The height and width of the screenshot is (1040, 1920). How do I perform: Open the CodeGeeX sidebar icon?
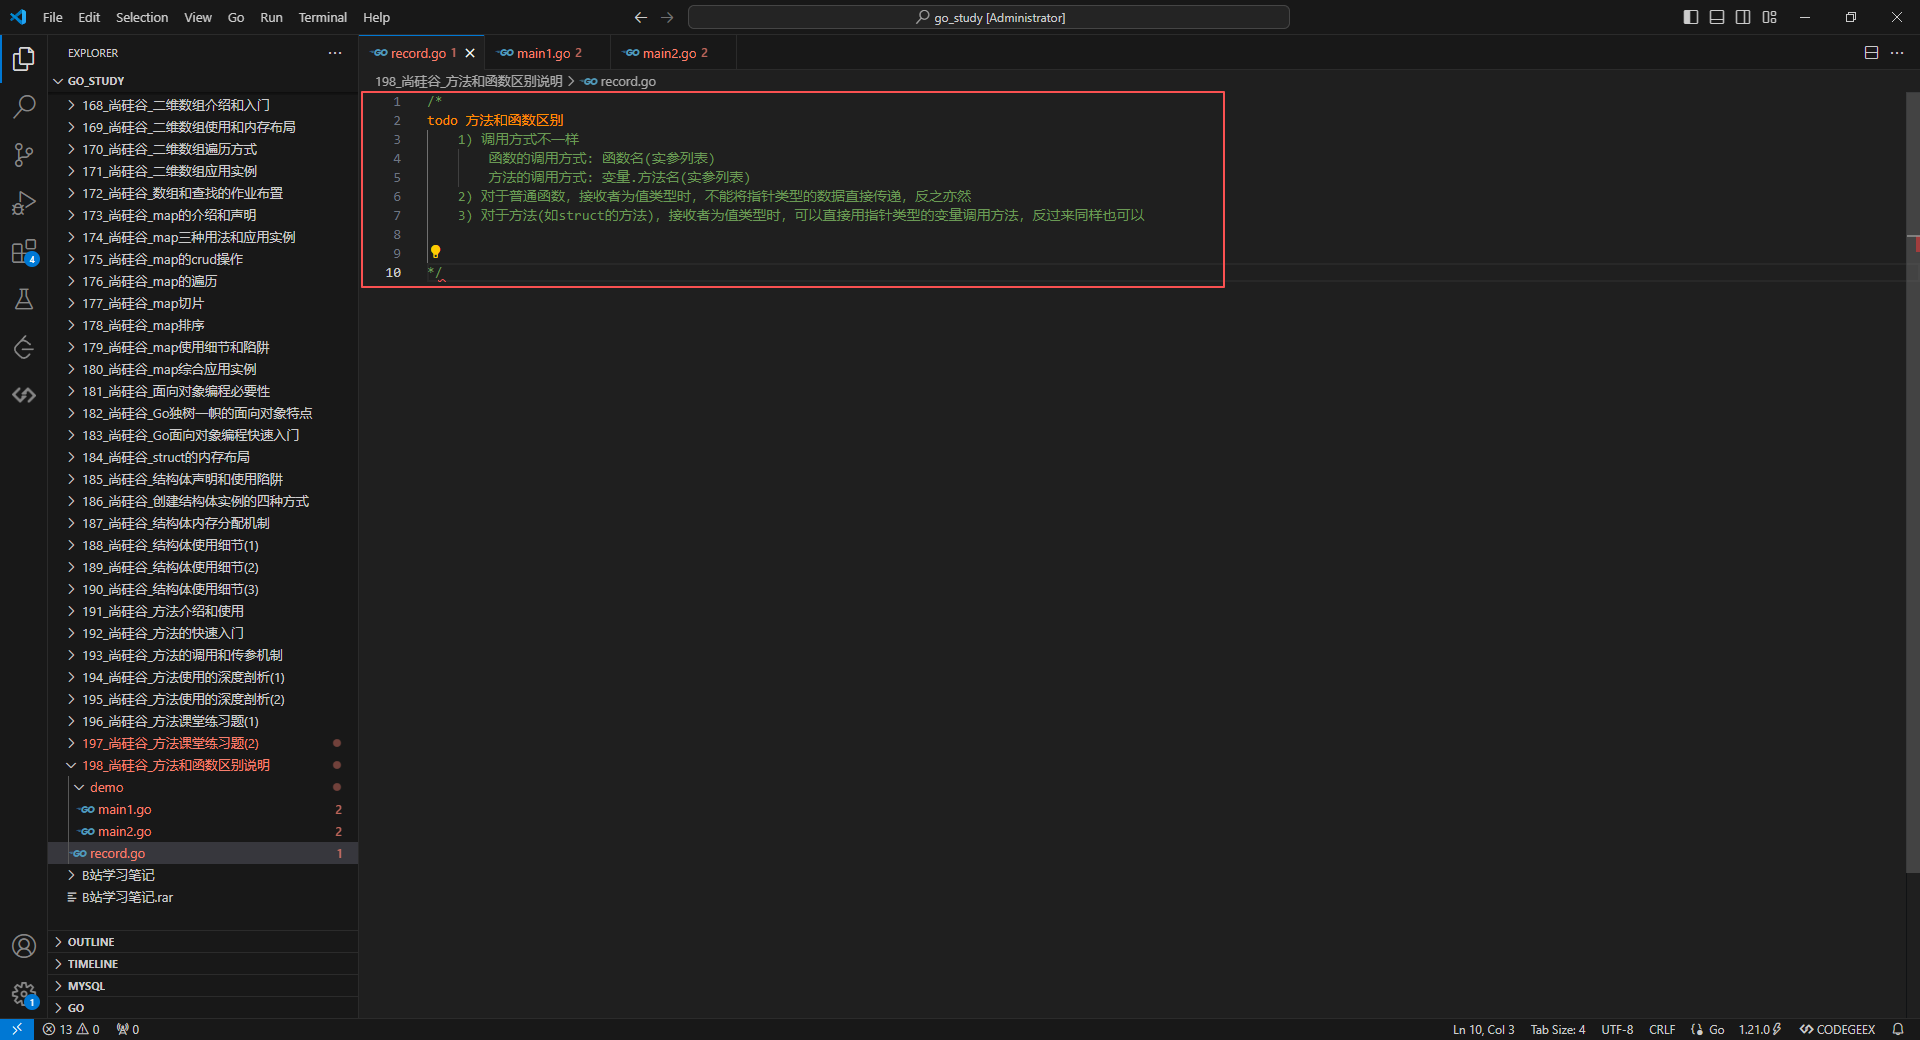[24, 395]
